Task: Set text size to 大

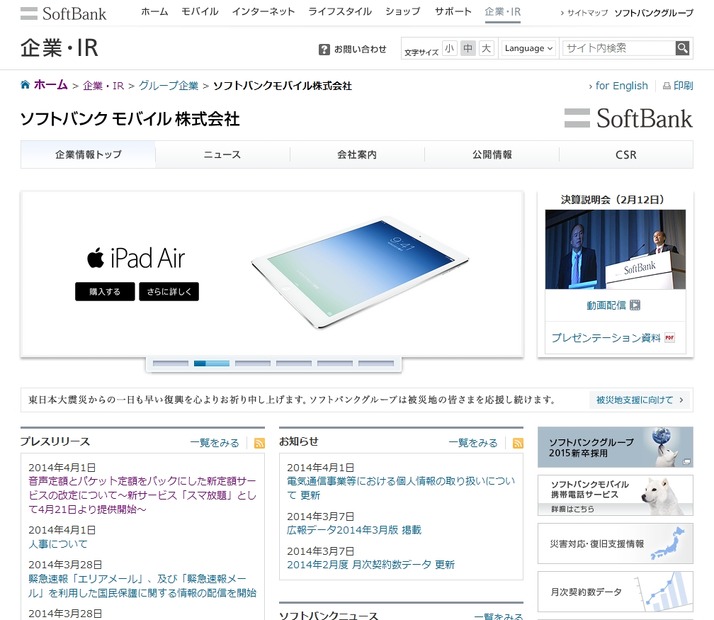Action: (486, 48)
